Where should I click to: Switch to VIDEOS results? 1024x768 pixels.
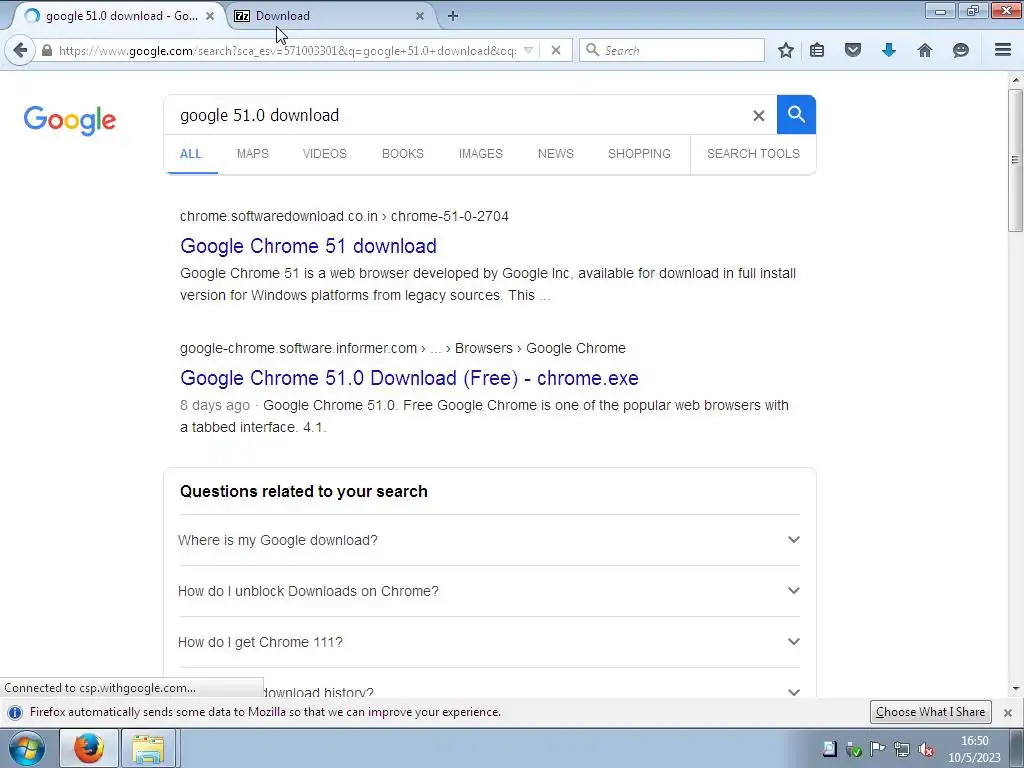[x=325, y=153]
